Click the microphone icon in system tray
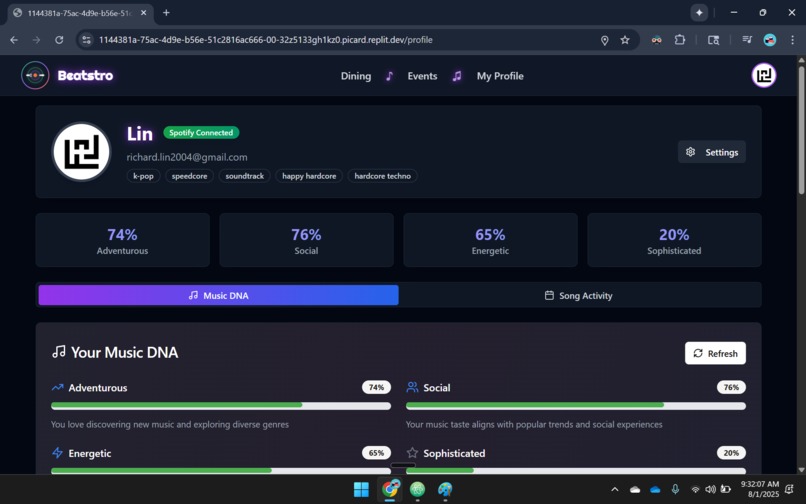806x504 pixels. tap(675, 489)
